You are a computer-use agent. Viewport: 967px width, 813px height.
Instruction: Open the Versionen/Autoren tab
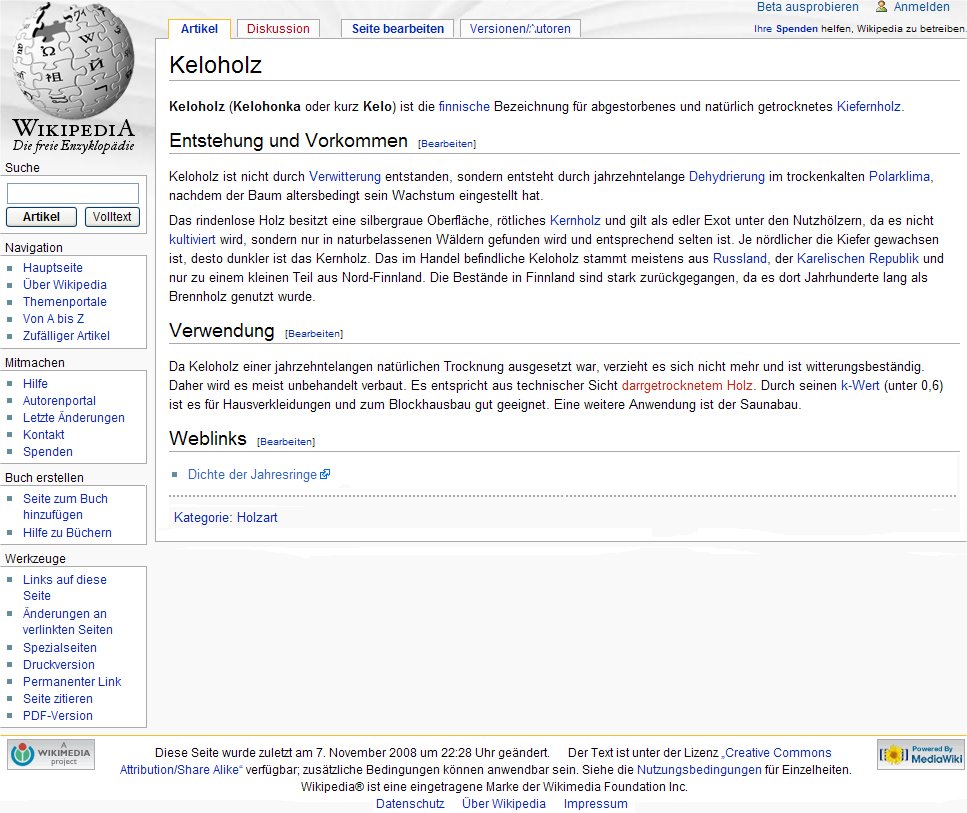(520, 29)
